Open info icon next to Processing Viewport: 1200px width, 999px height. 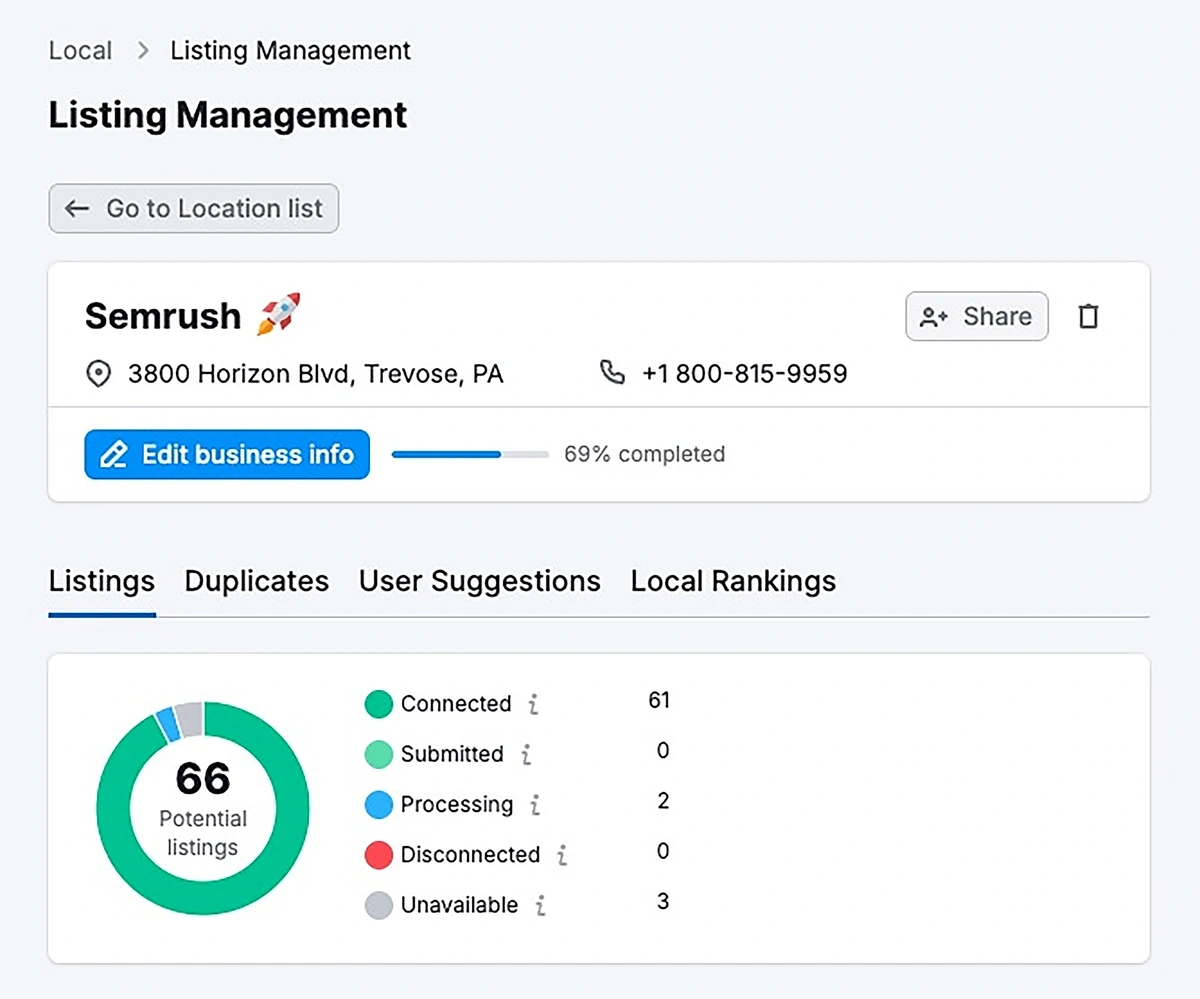(535, 805)
